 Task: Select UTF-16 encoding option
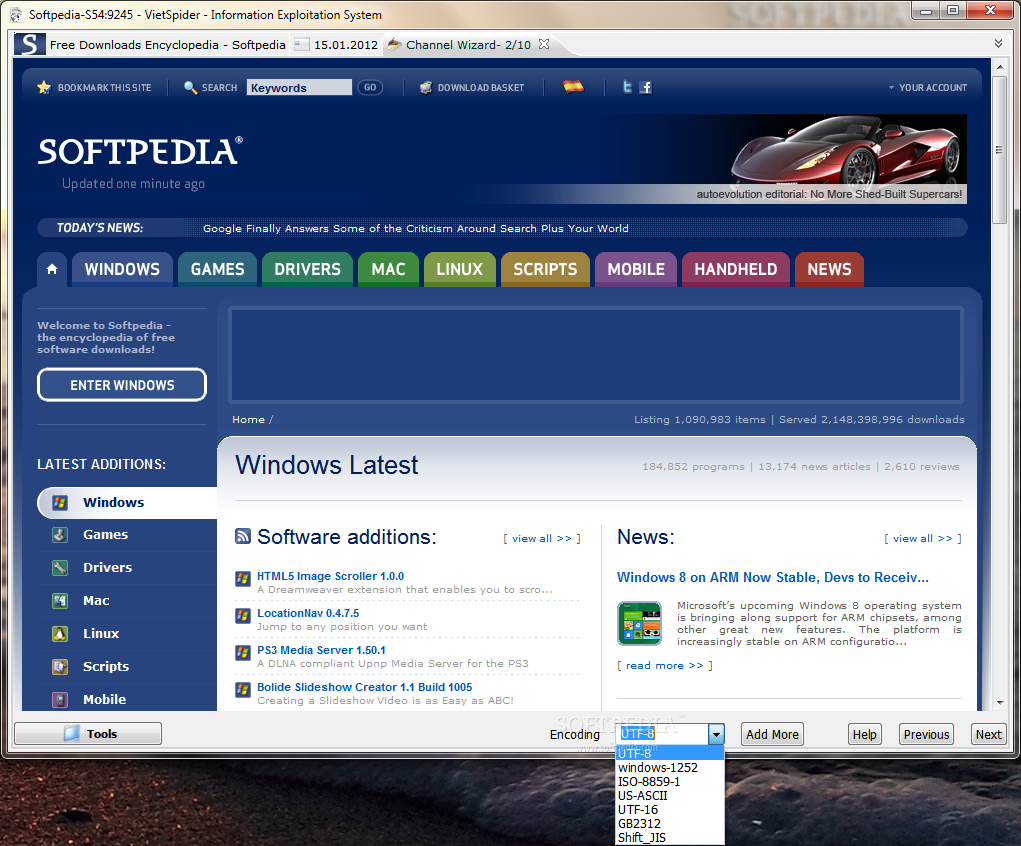[669, 810]
